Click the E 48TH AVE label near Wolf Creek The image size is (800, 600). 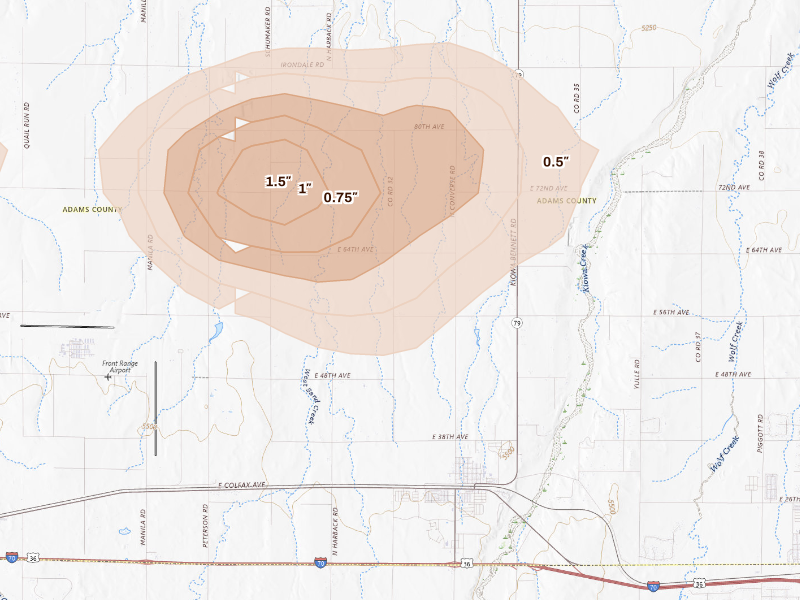coord(733,374)
